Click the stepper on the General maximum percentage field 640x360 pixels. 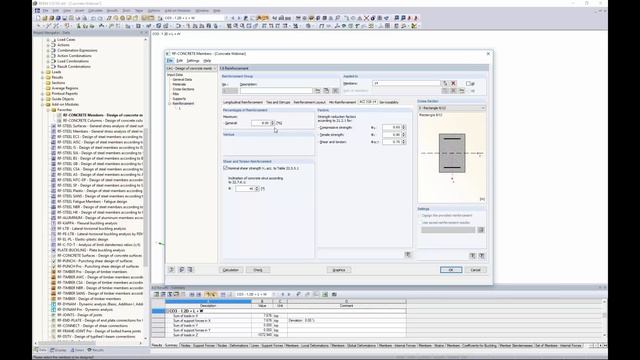click(x=273, y=123)
